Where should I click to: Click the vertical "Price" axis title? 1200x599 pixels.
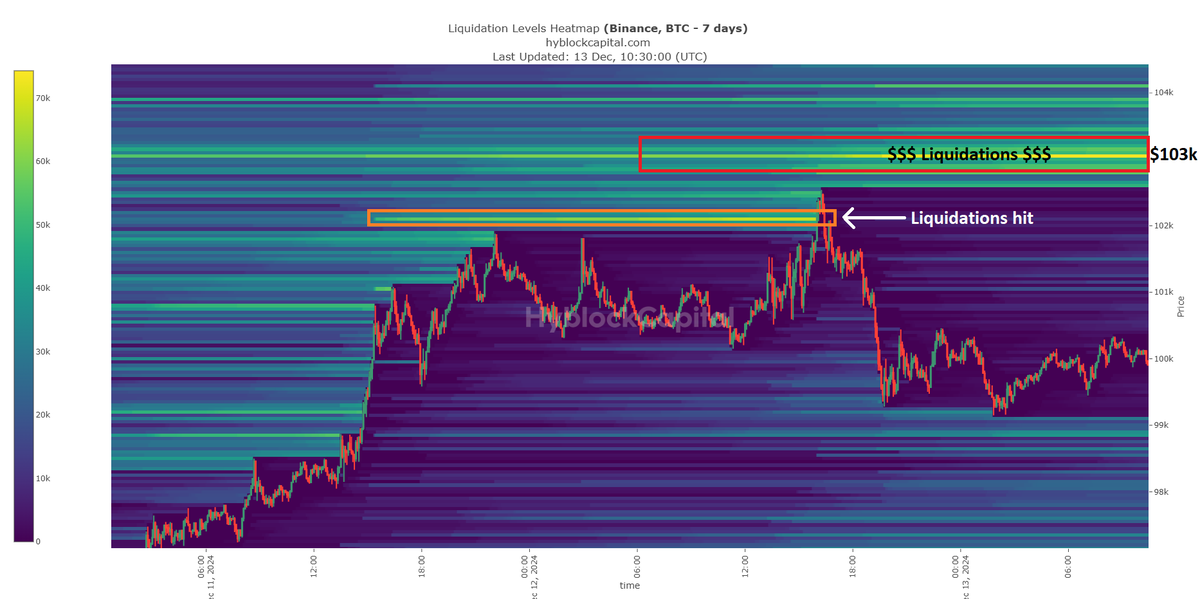click(1182, 306)
